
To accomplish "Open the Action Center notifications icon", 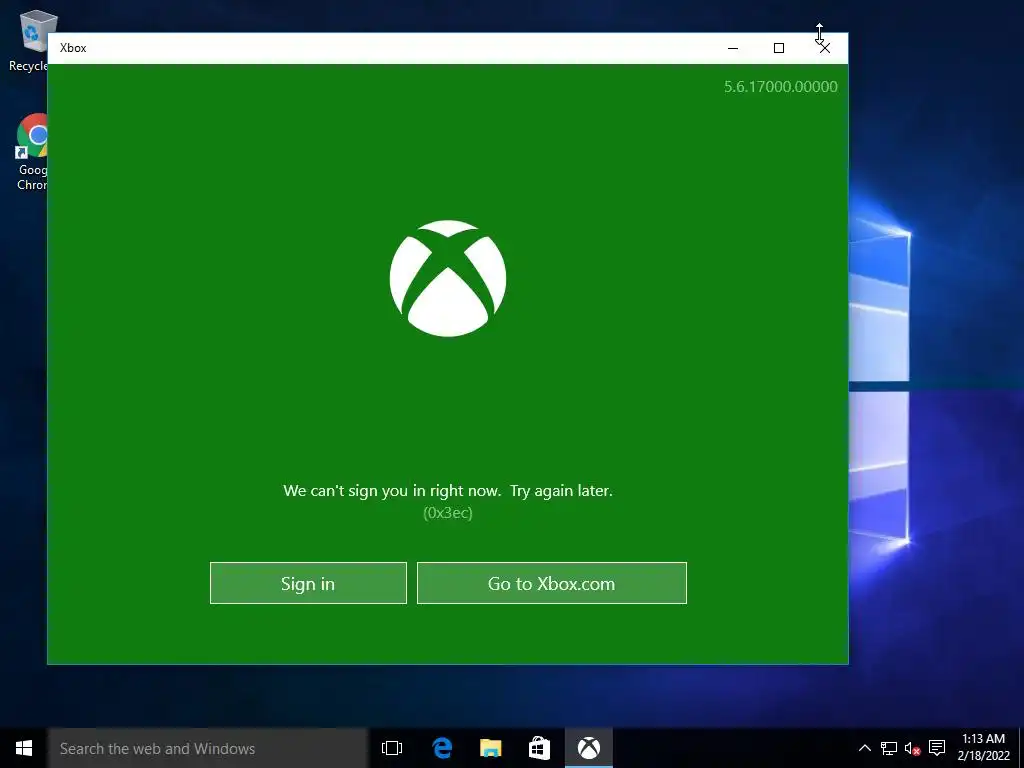I will 937,748.
